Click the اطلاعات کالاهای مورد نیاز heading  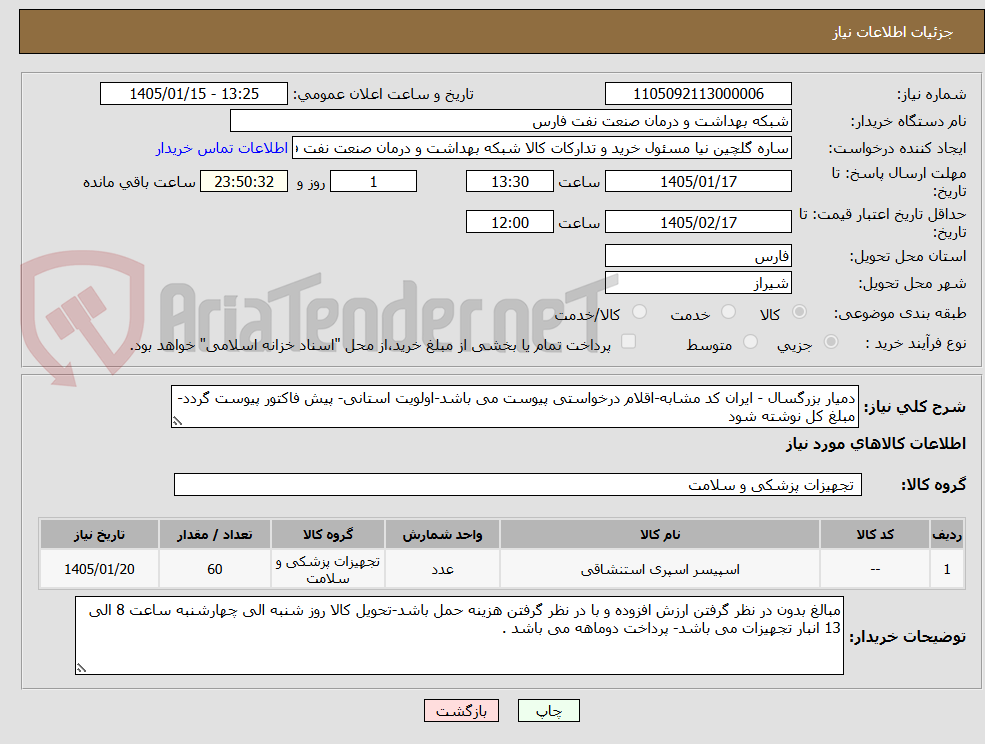(876, 444)
